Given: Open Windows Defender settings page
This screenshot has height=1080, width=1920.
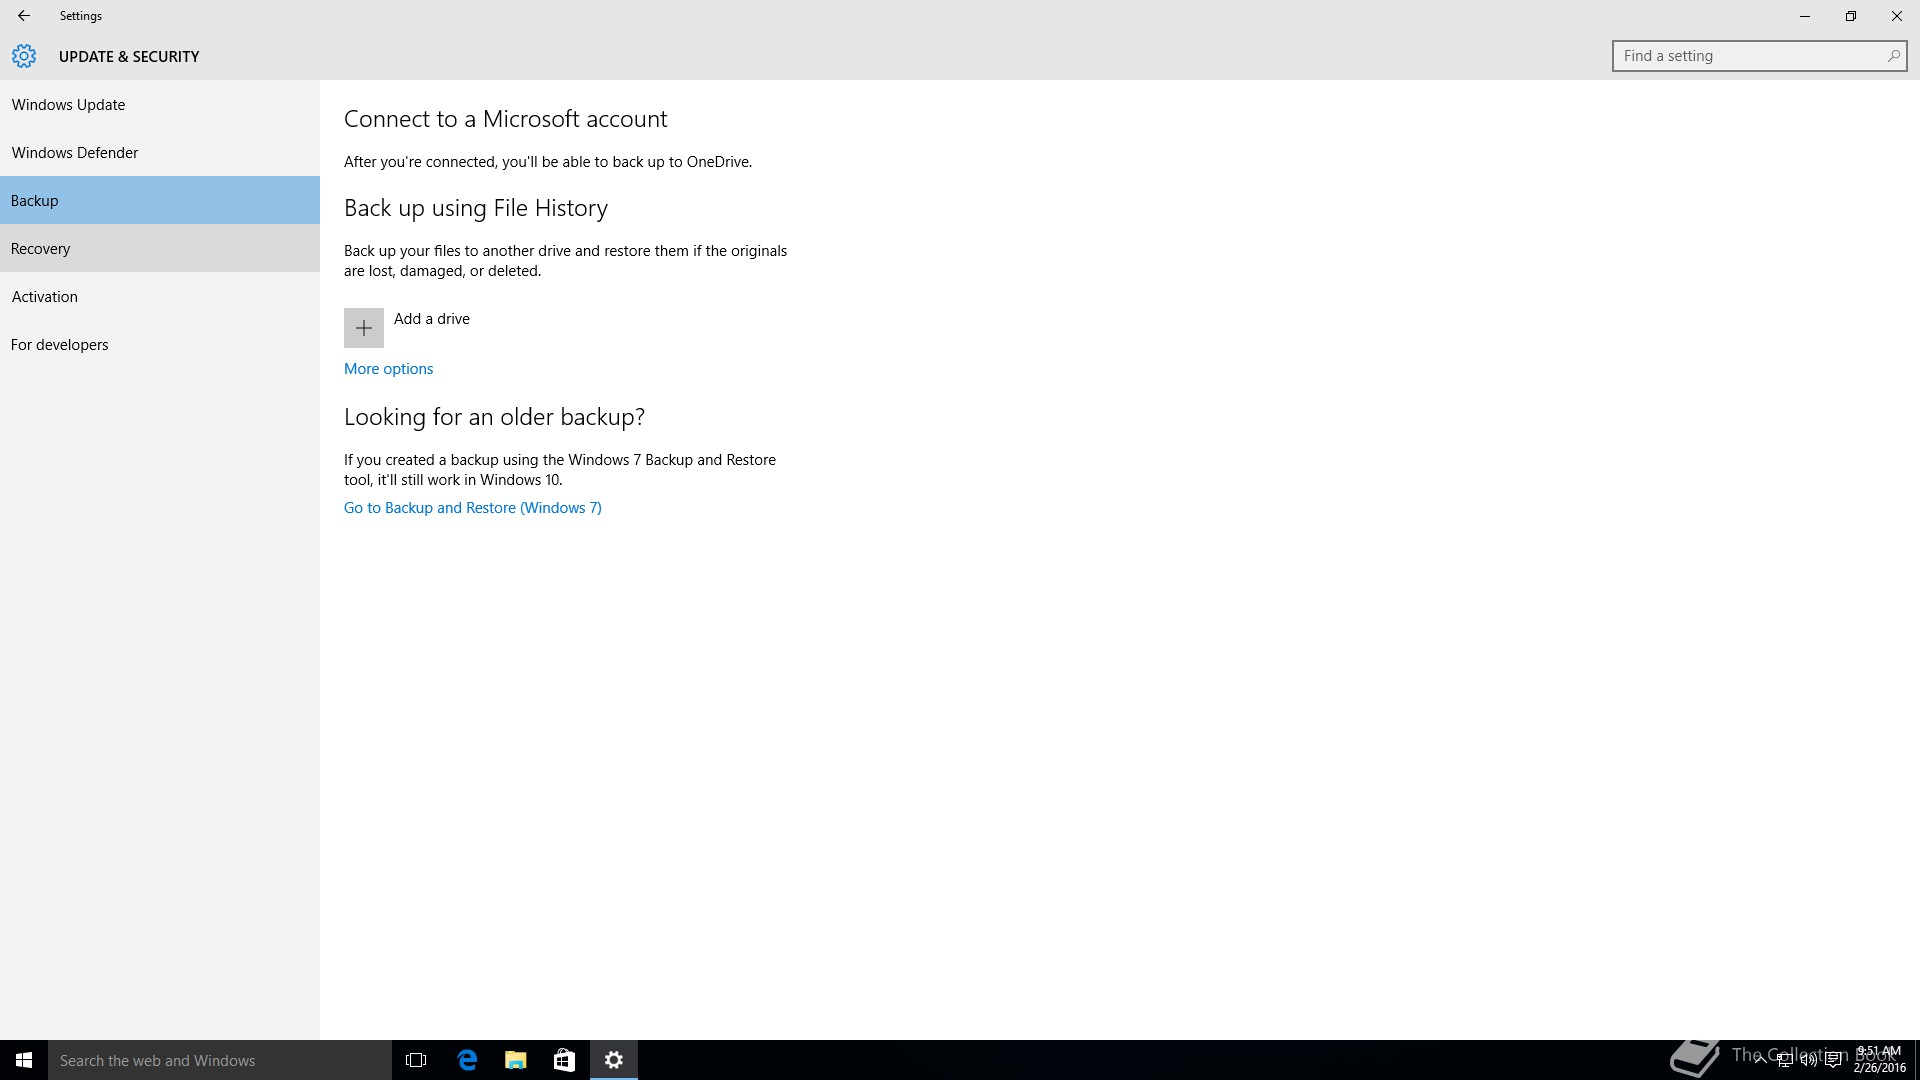Looking at the screenshot, I should point(160,152).
